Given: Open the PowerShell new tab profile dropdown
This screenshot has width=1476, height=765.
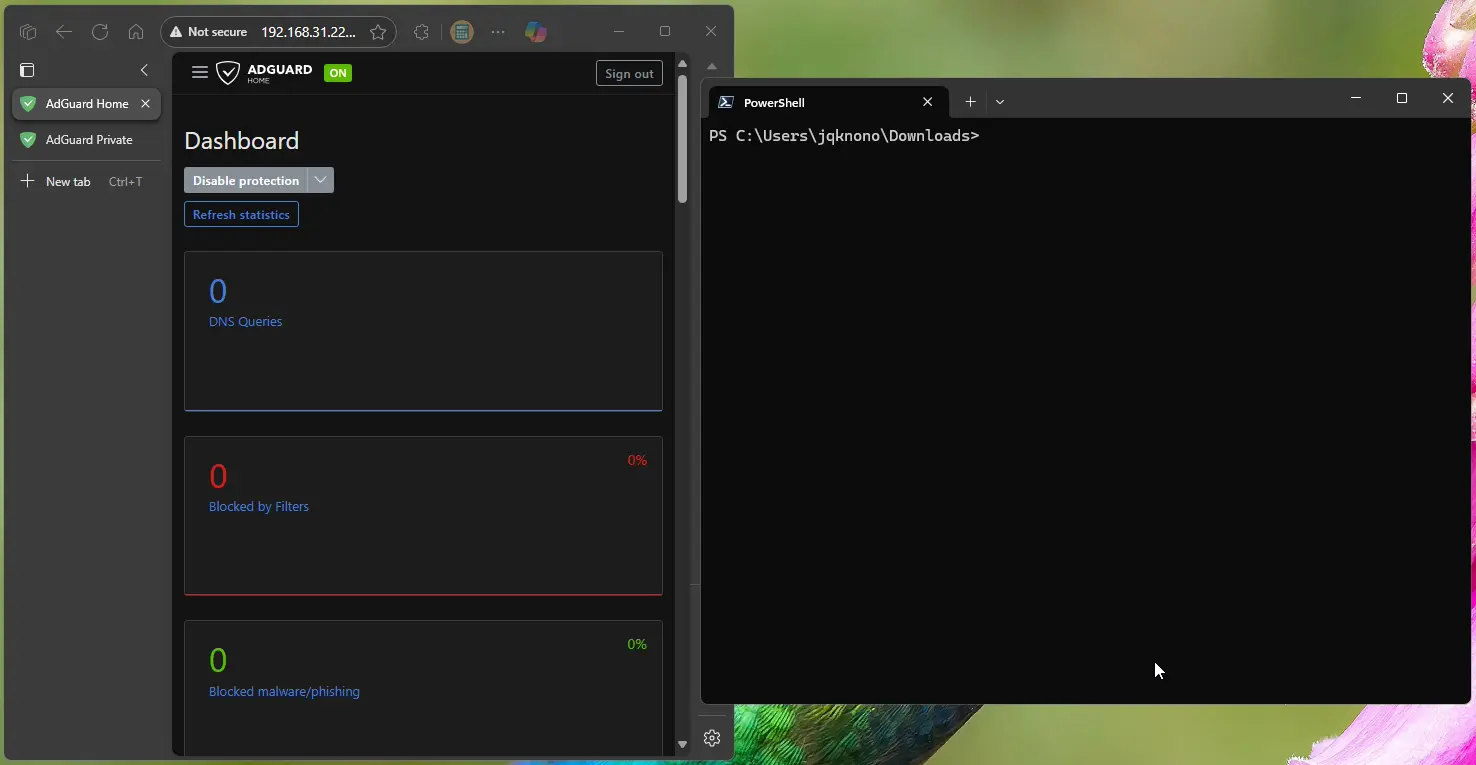Looking at the screenshot, I should [1000, 102].
